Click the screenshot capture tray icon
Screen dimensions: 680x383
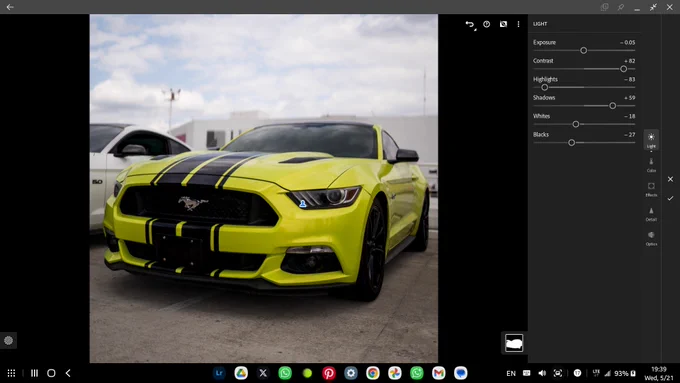pyautogui.click(x=558, y=373)
